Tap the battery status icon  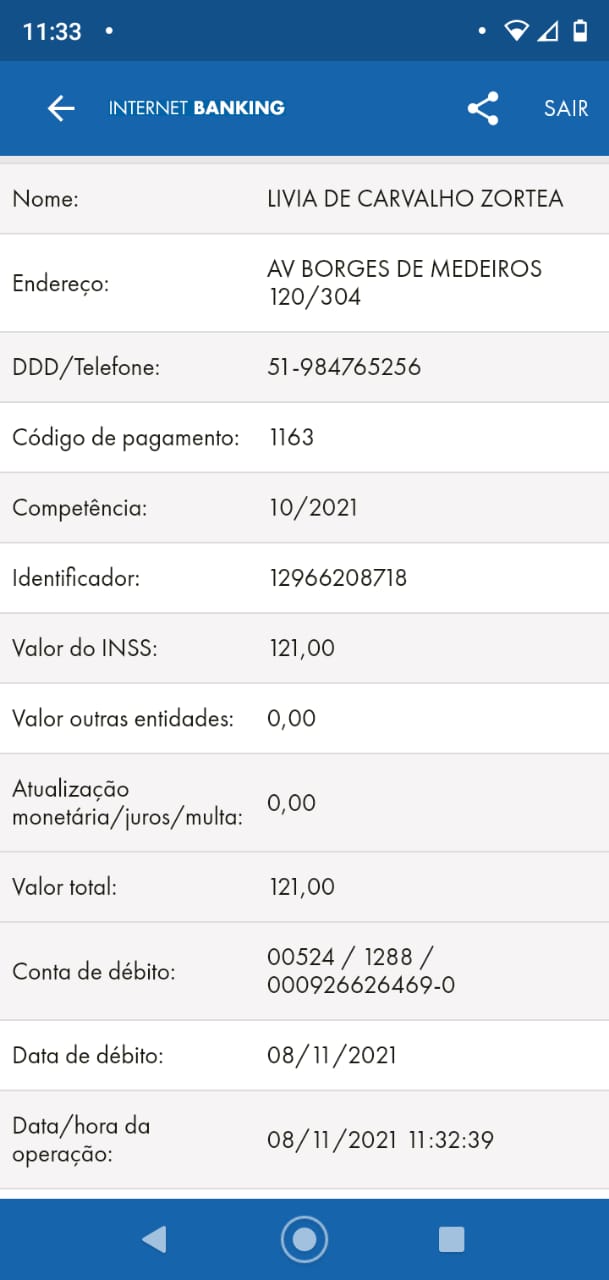(580, 31)
